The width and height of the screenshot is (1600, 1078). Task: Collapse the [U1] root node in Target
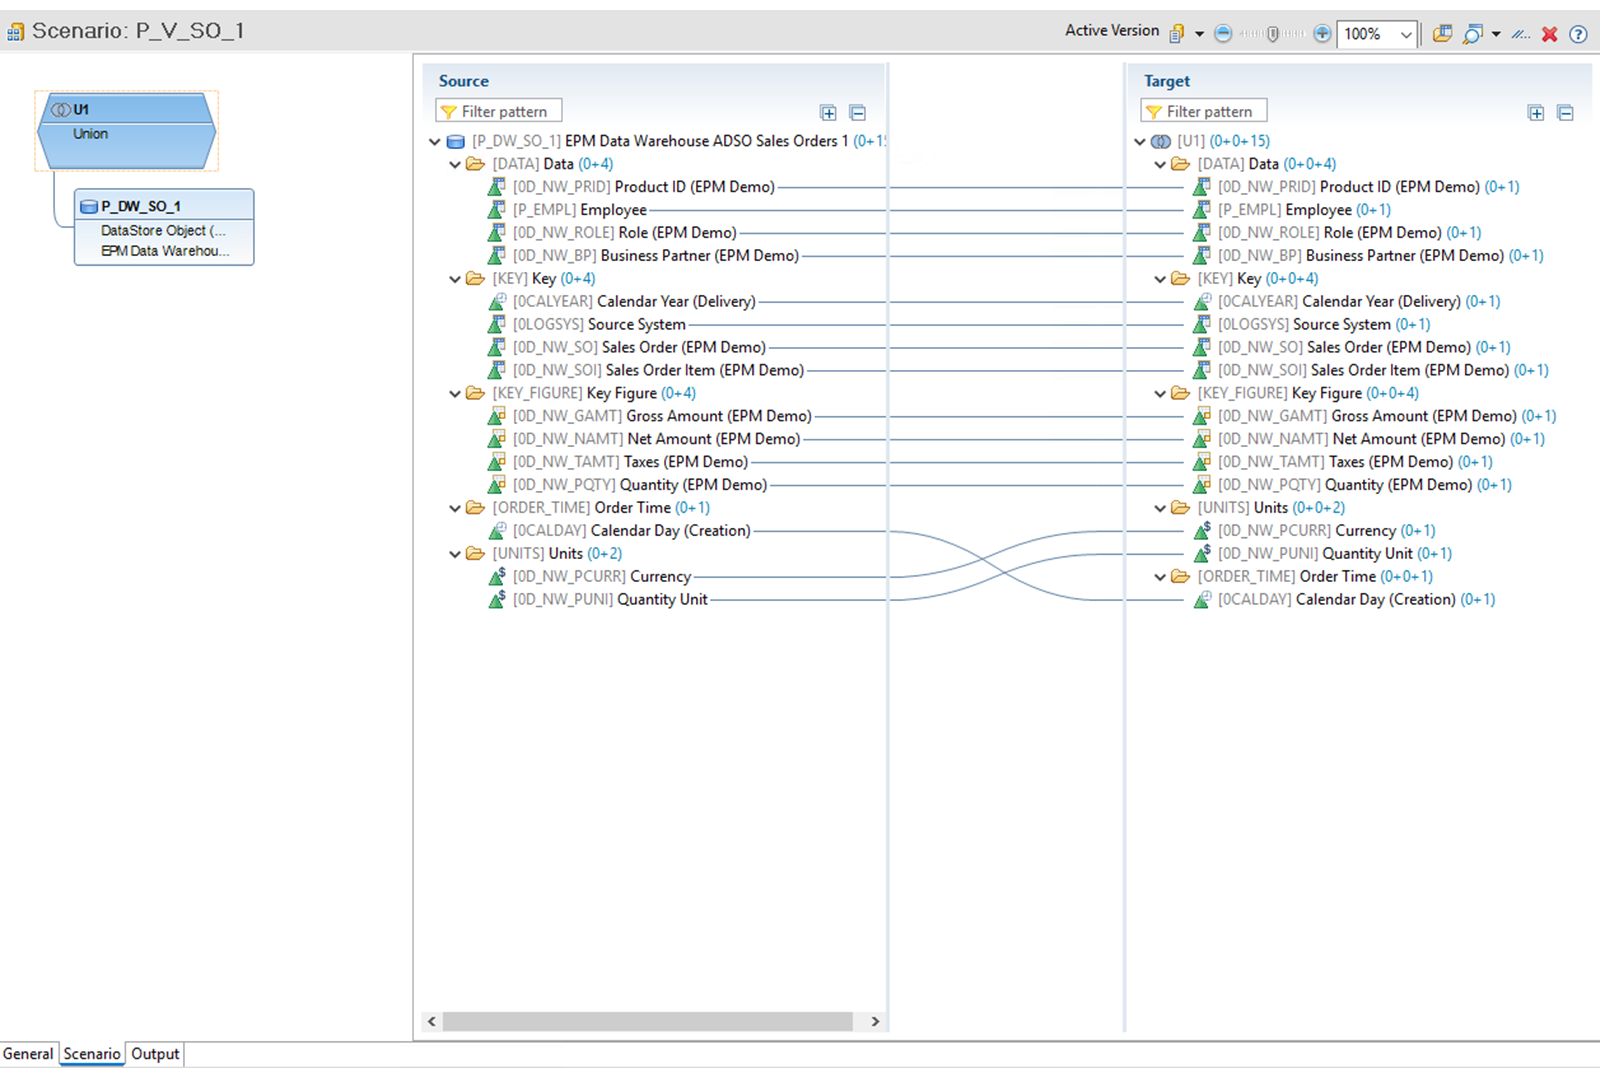pyautogui.click(x=1140, y=142)
